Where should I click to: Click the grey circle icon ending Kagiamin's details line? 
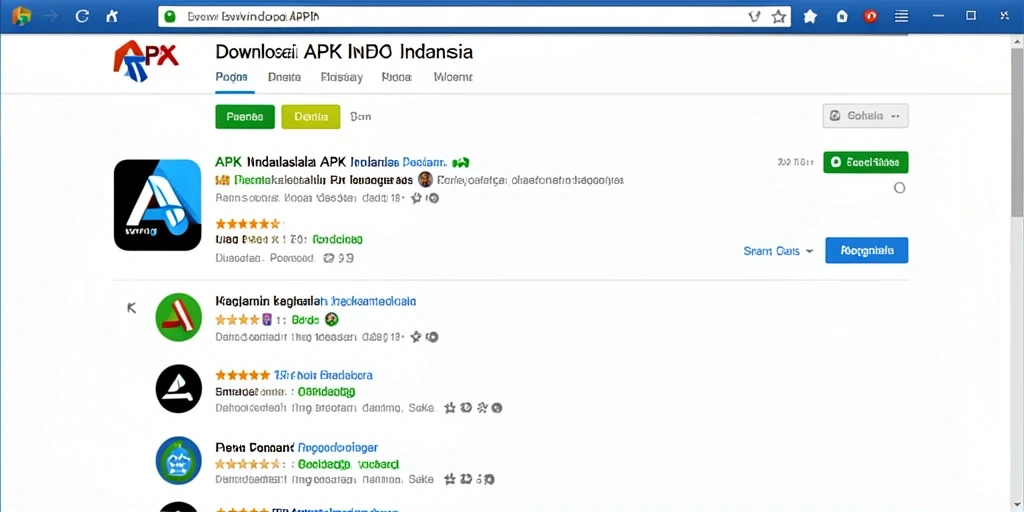pyautogui.click(x=432, y=338)
